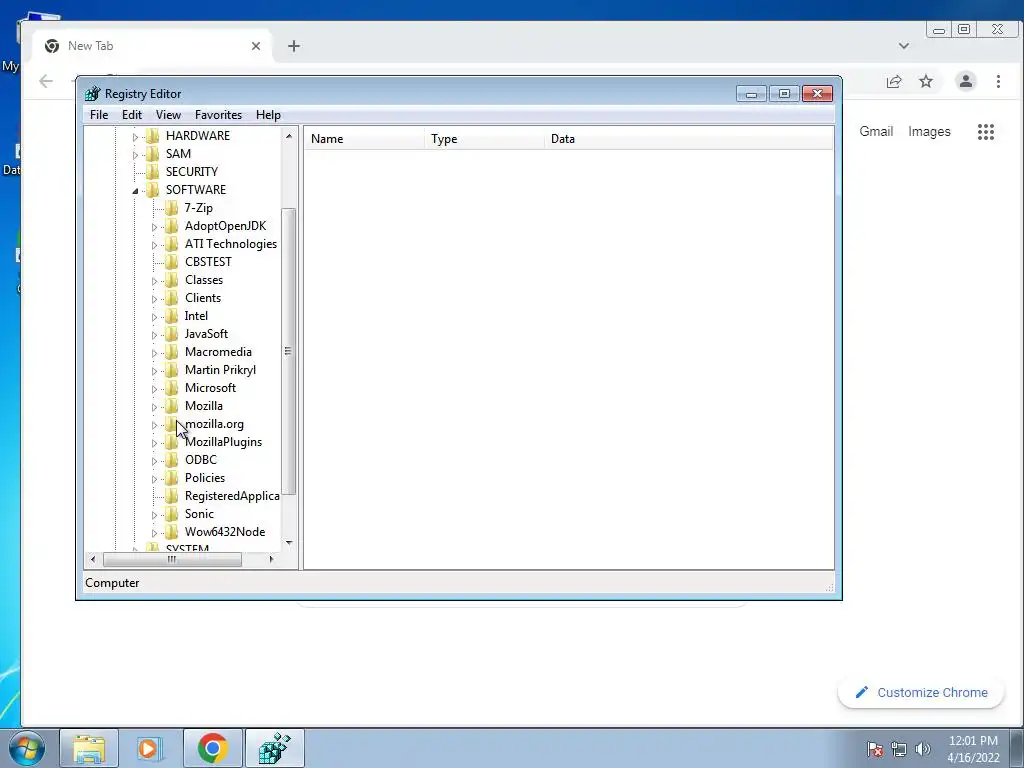
Task: Expand the Clients key
Action: pos(154,299)
